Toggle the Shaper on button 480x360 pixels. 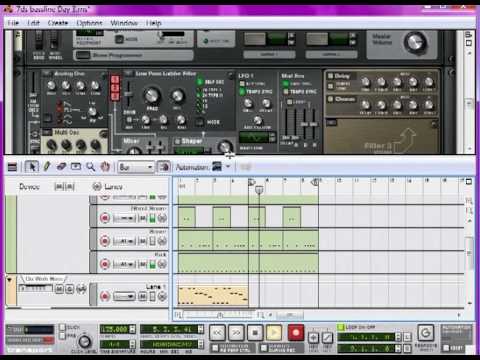tap(178, 141)
